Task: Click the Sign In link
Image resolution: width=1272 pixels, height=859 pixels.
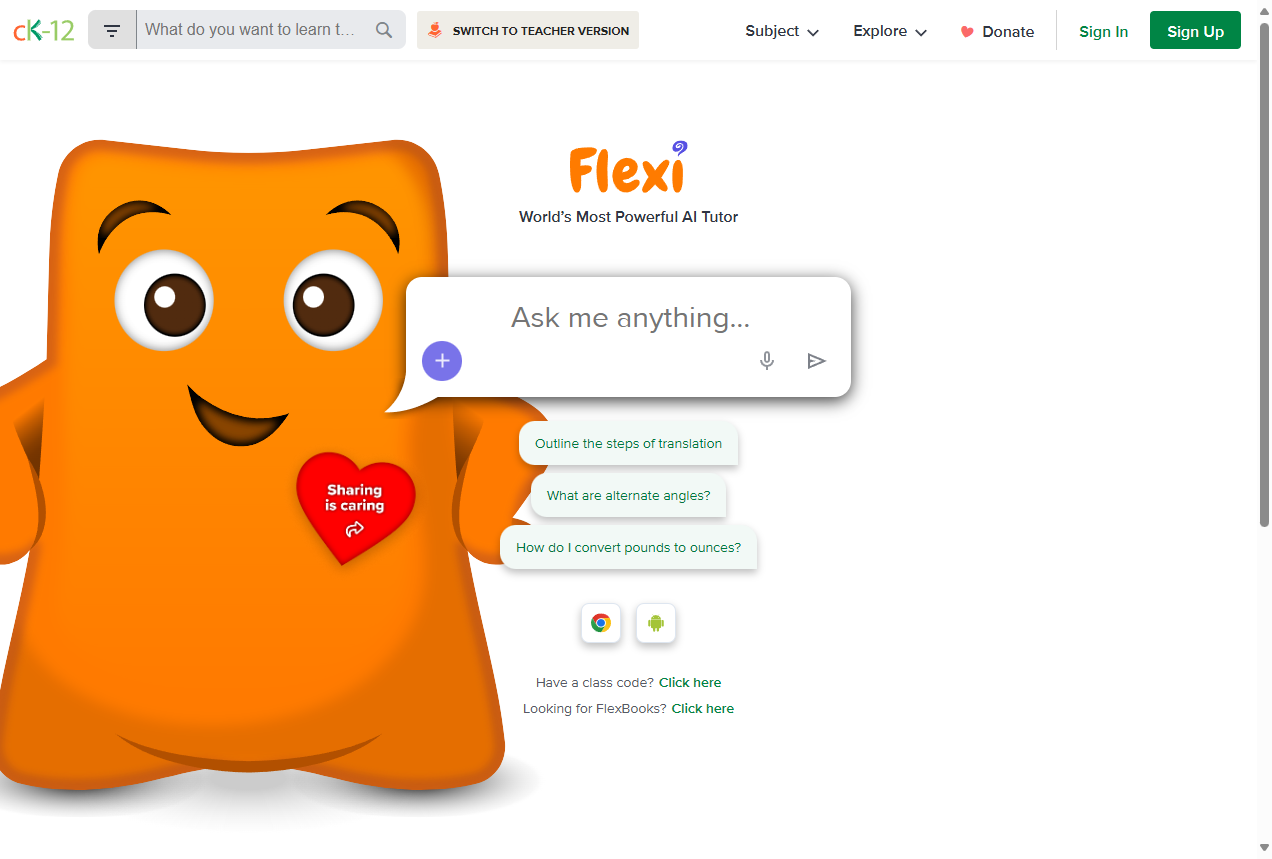Action: 1104,31
